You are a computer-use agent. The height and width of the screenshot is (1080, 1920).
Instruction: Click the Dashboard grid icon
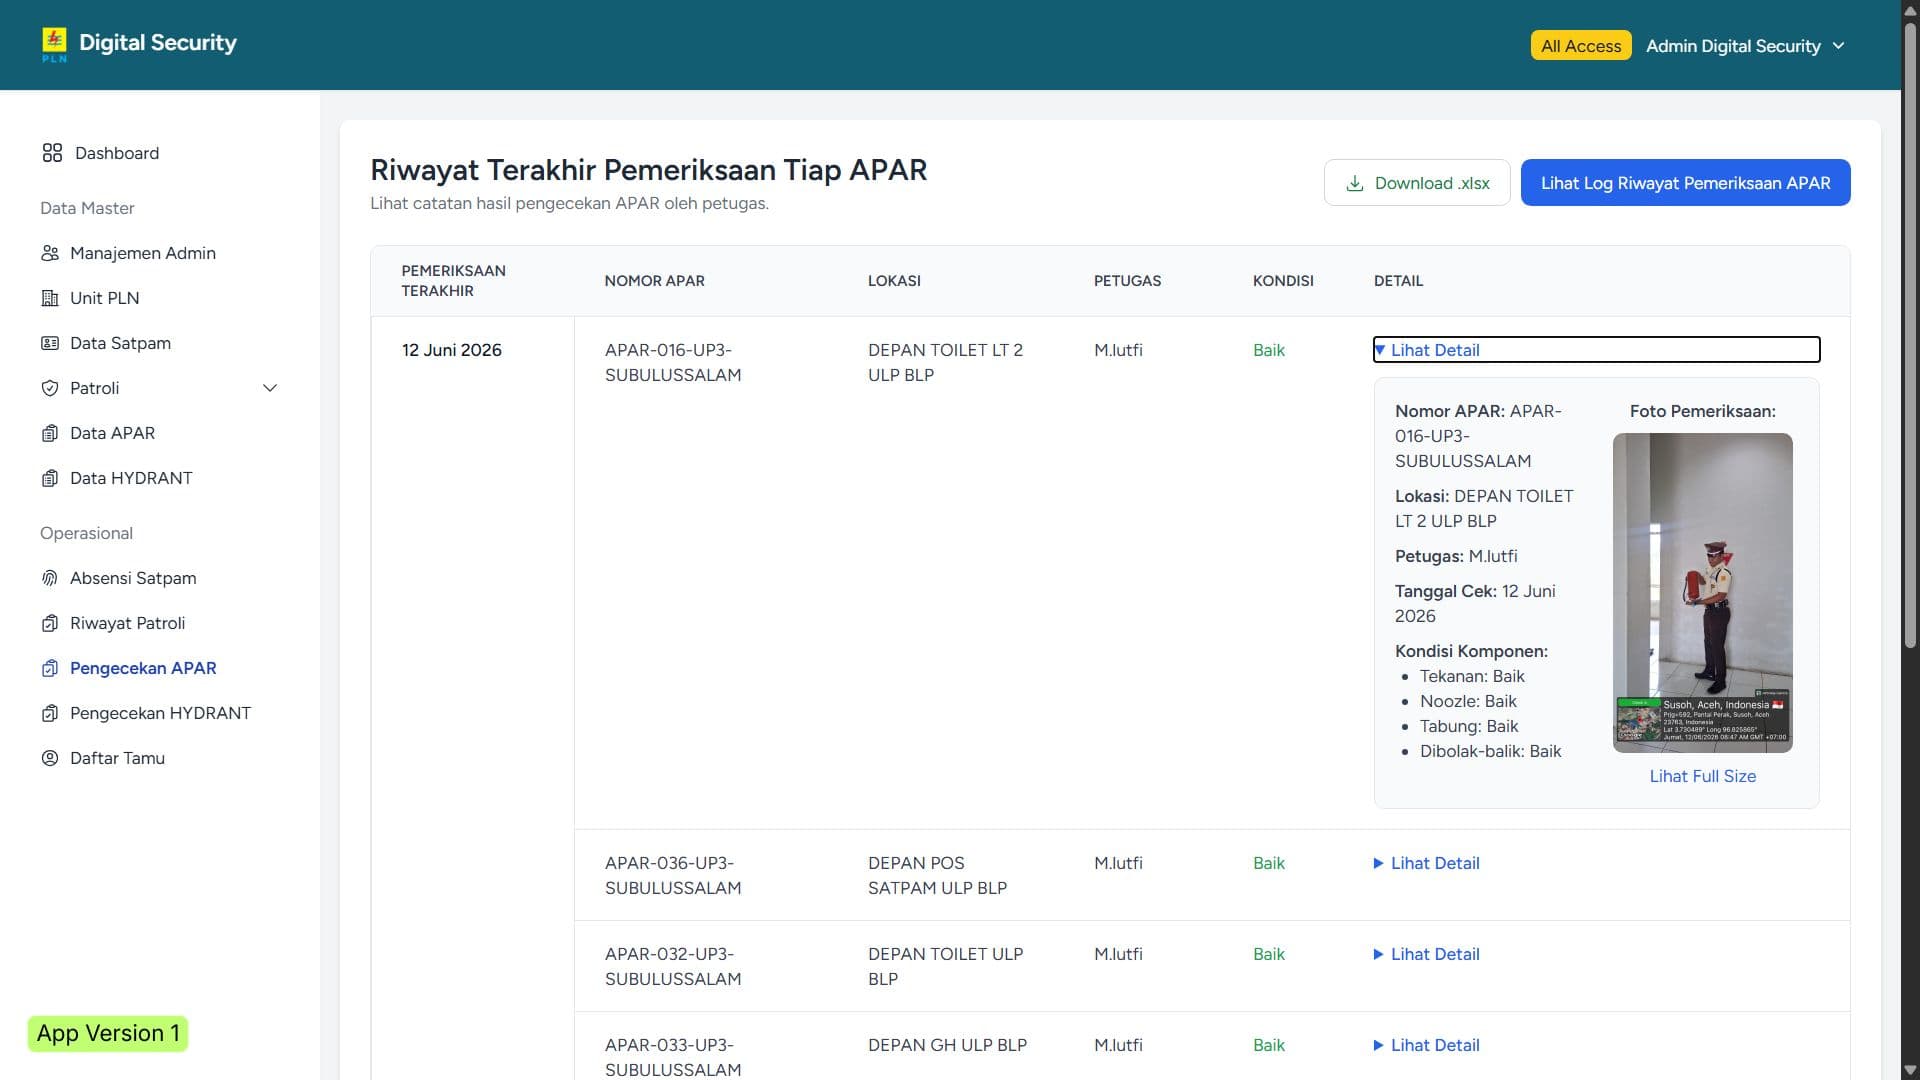point(52,153)
